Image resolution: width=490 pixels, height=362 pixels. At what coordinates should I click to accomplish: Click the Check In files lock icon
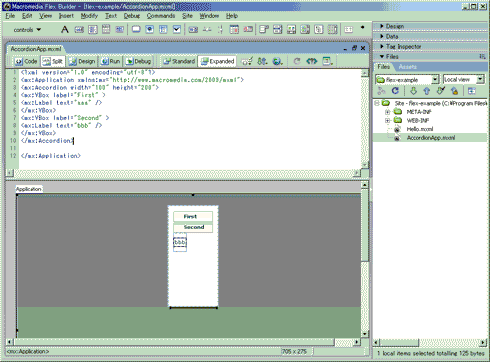(454, 91)
